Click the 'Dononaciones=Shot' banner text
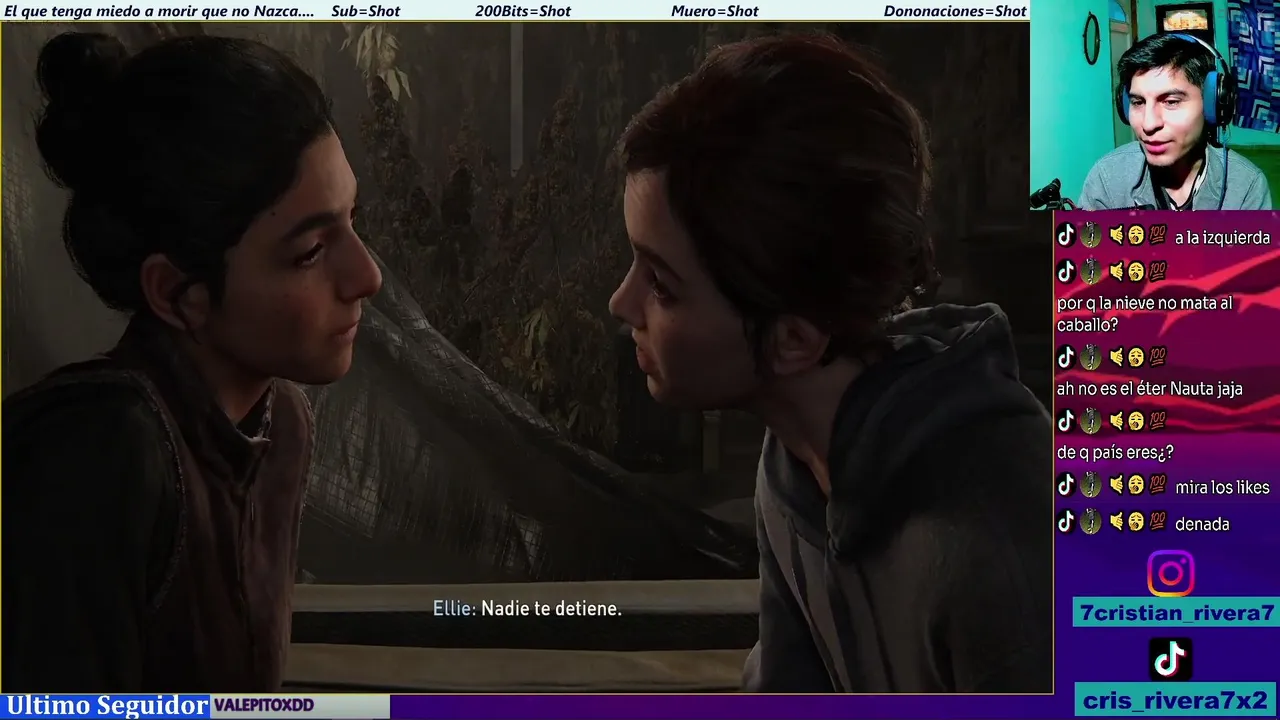The width and height of the screenshot is (1280, 720). 955,11
